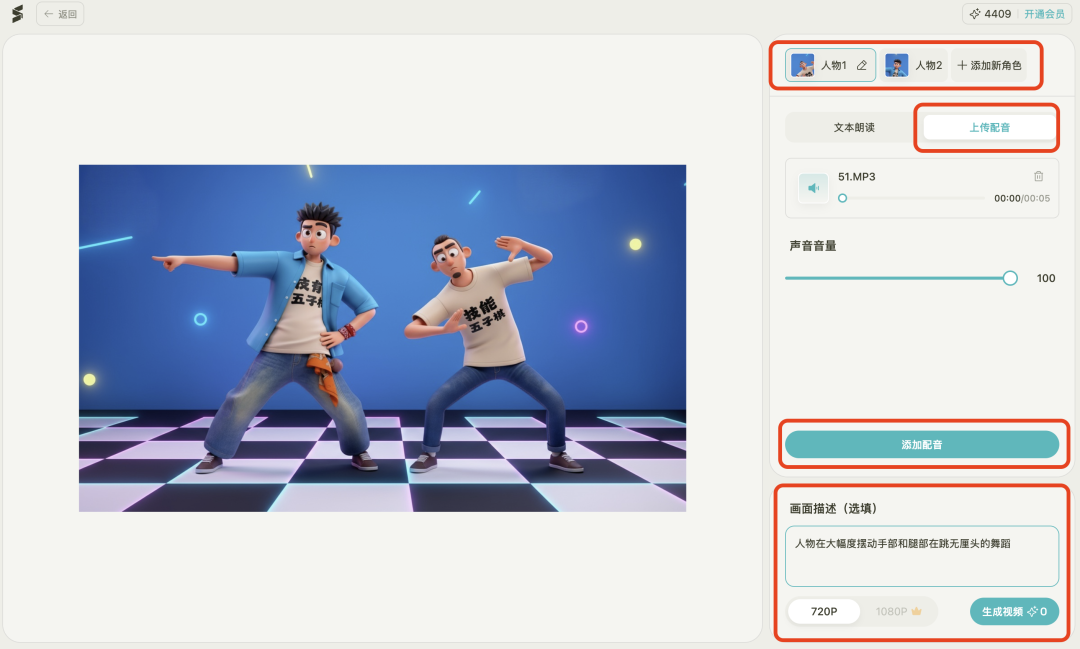Click the 生成视频 generate button
The width and height of the screenshot is (1080, 649).
(x=1013, y=611)
